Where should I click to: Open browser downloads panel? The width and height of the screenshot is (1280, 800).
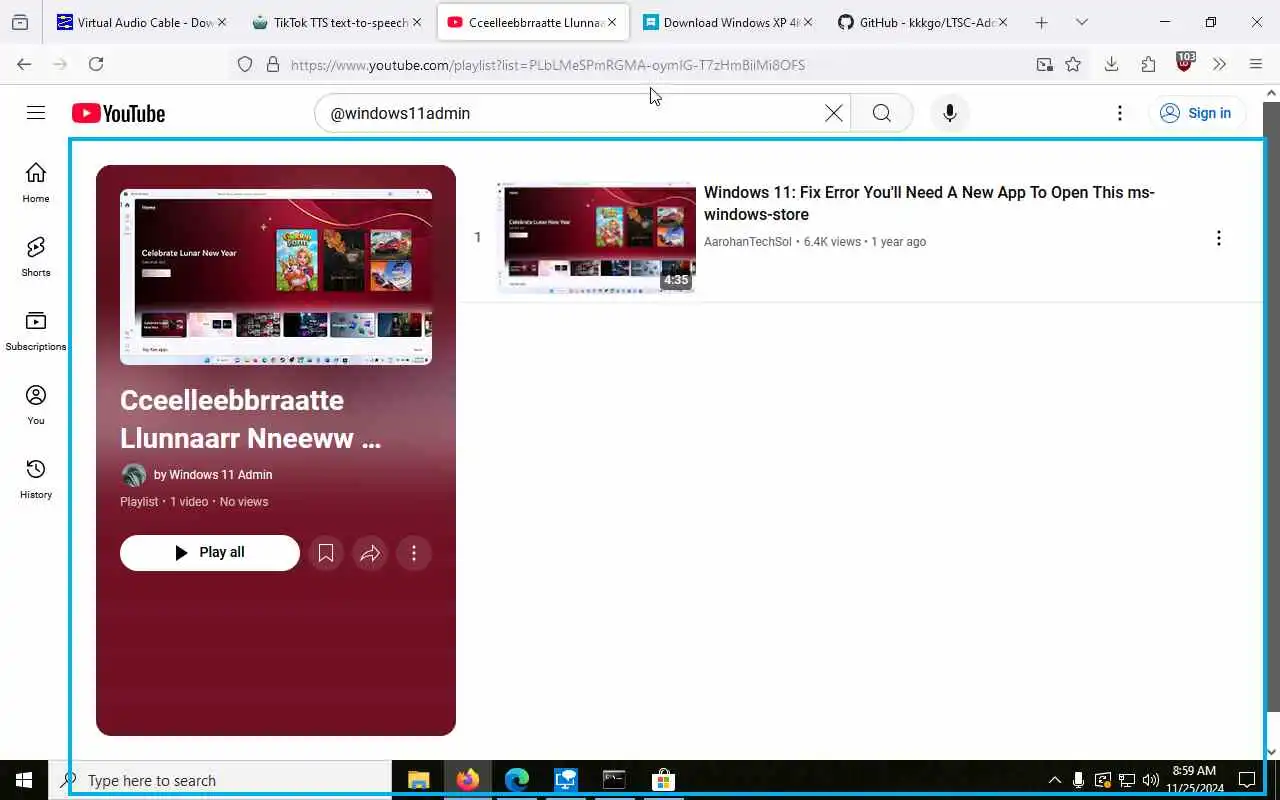(x=1111, y=65)
